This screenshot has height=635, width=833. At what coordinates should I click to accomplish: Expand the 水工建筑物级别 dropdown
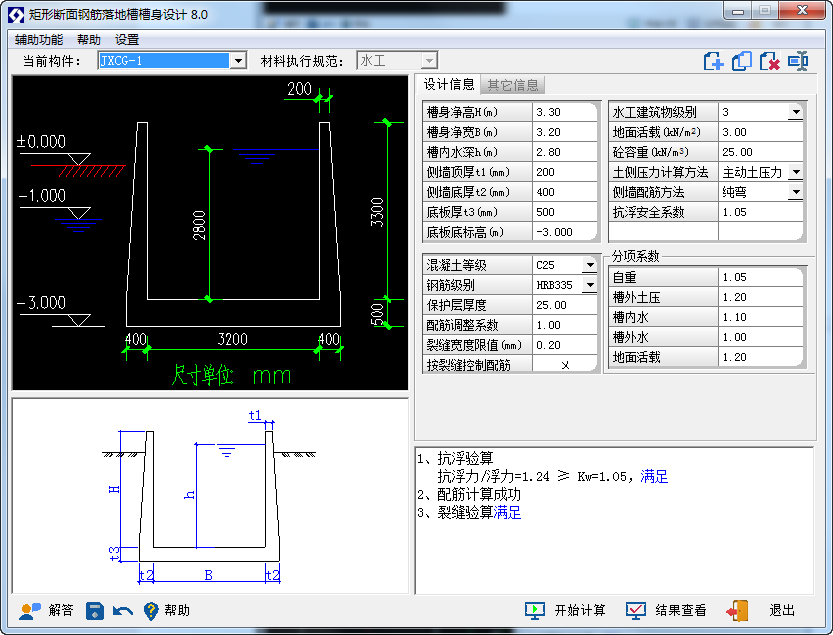pyautogui.click(x=795, y=112)
